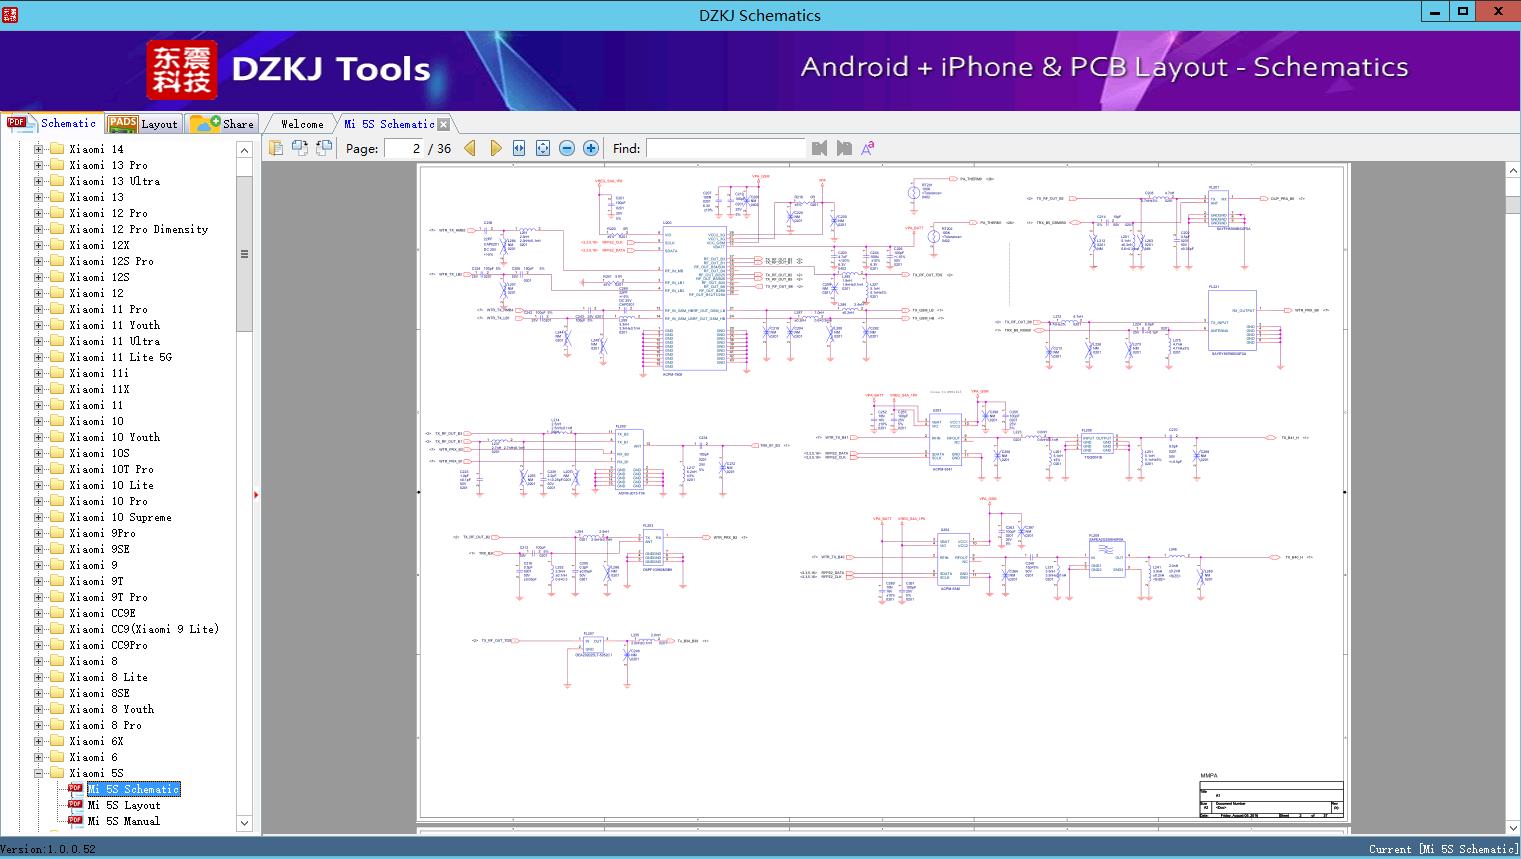Click the sidebar collapse splitter arrow
This screenshot has height=859, width=1521.
tap(257, 494)
